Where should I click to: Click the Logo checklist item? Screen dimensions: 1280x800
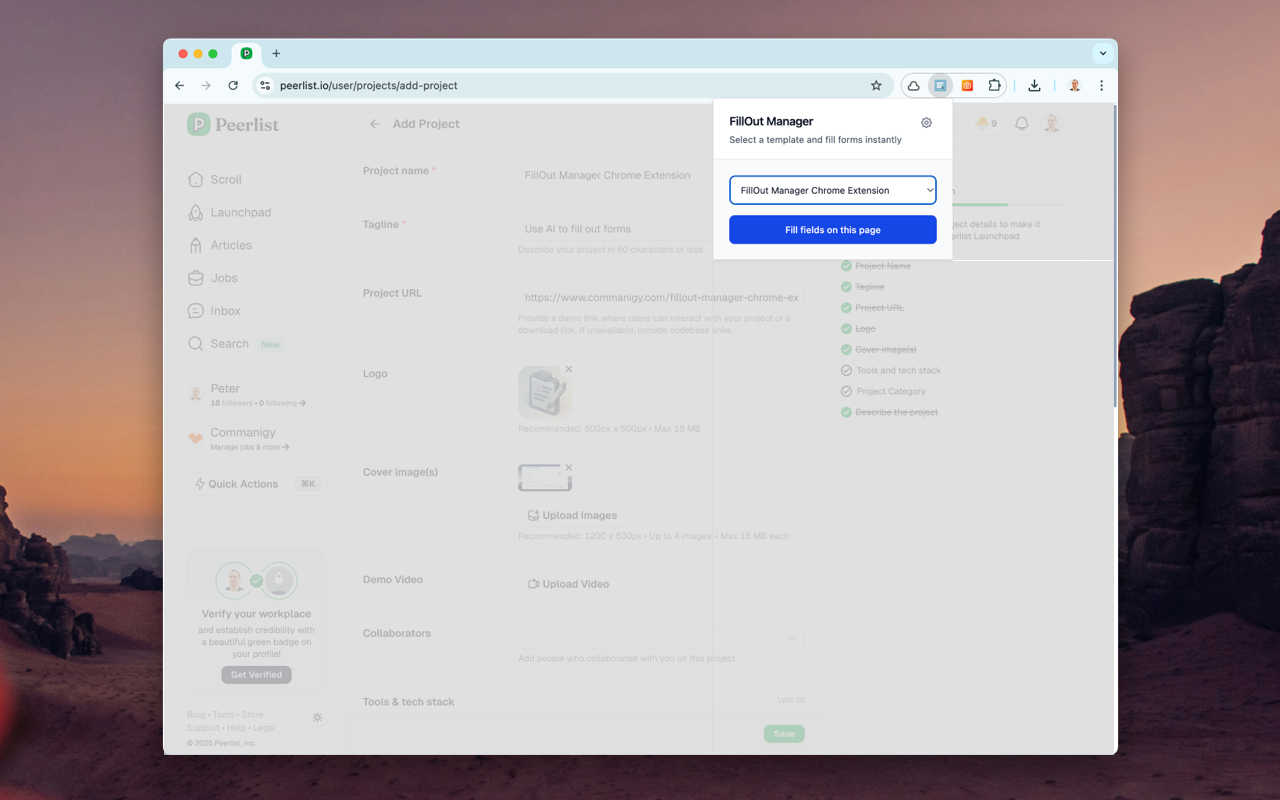click(858, 329)
